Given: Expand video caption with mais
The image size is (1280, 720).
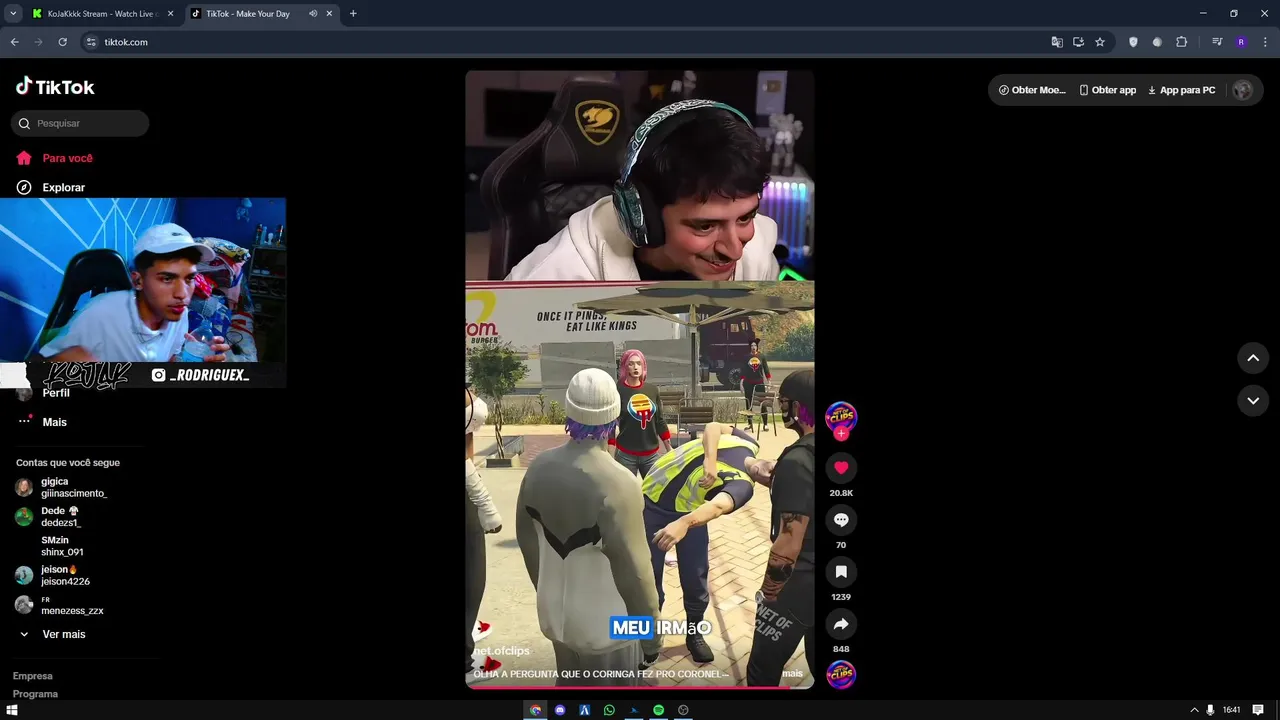Looking at the screenshot, I should [x=792, y=673].
